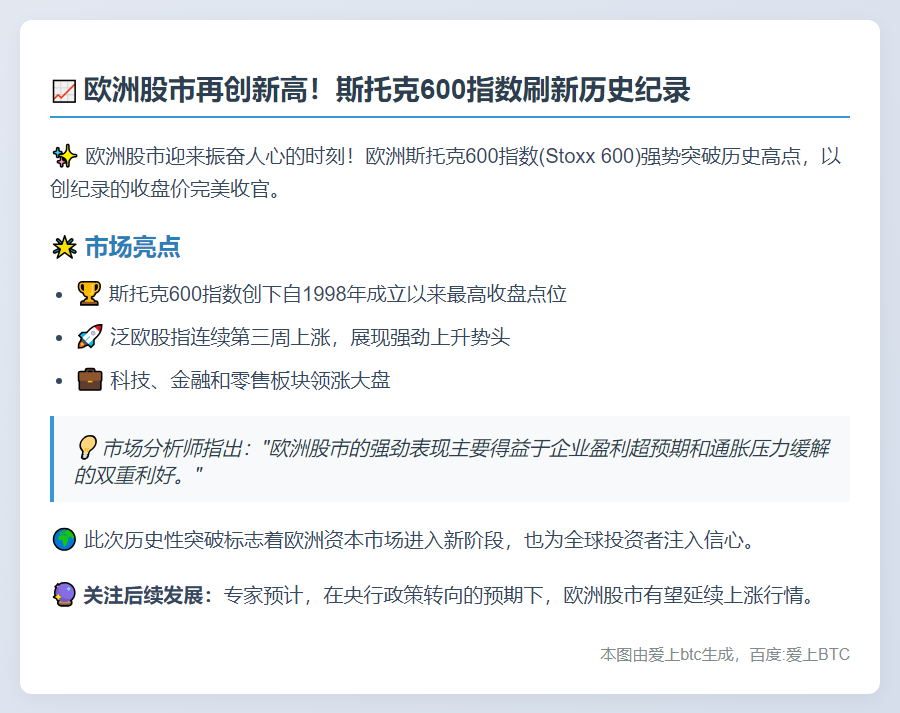
Task: Click the bold 关注后续发展 label
Action: pos(148,596)
